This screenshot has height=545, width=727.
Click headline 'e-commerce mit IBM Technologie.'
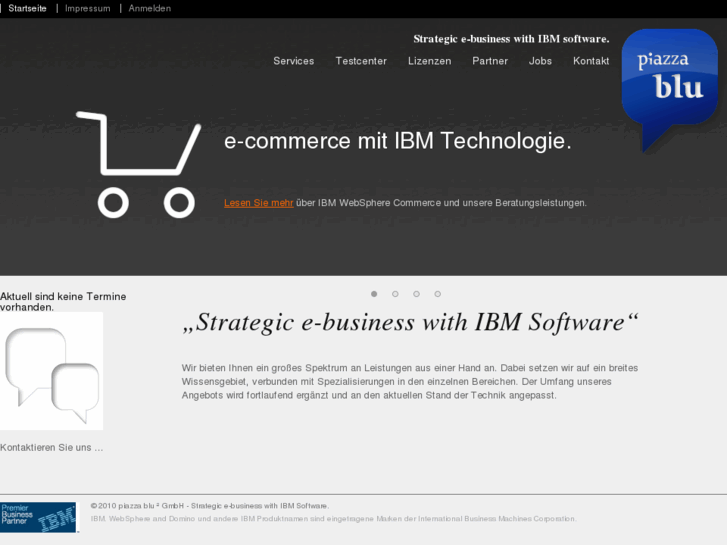tap(398, 141)
